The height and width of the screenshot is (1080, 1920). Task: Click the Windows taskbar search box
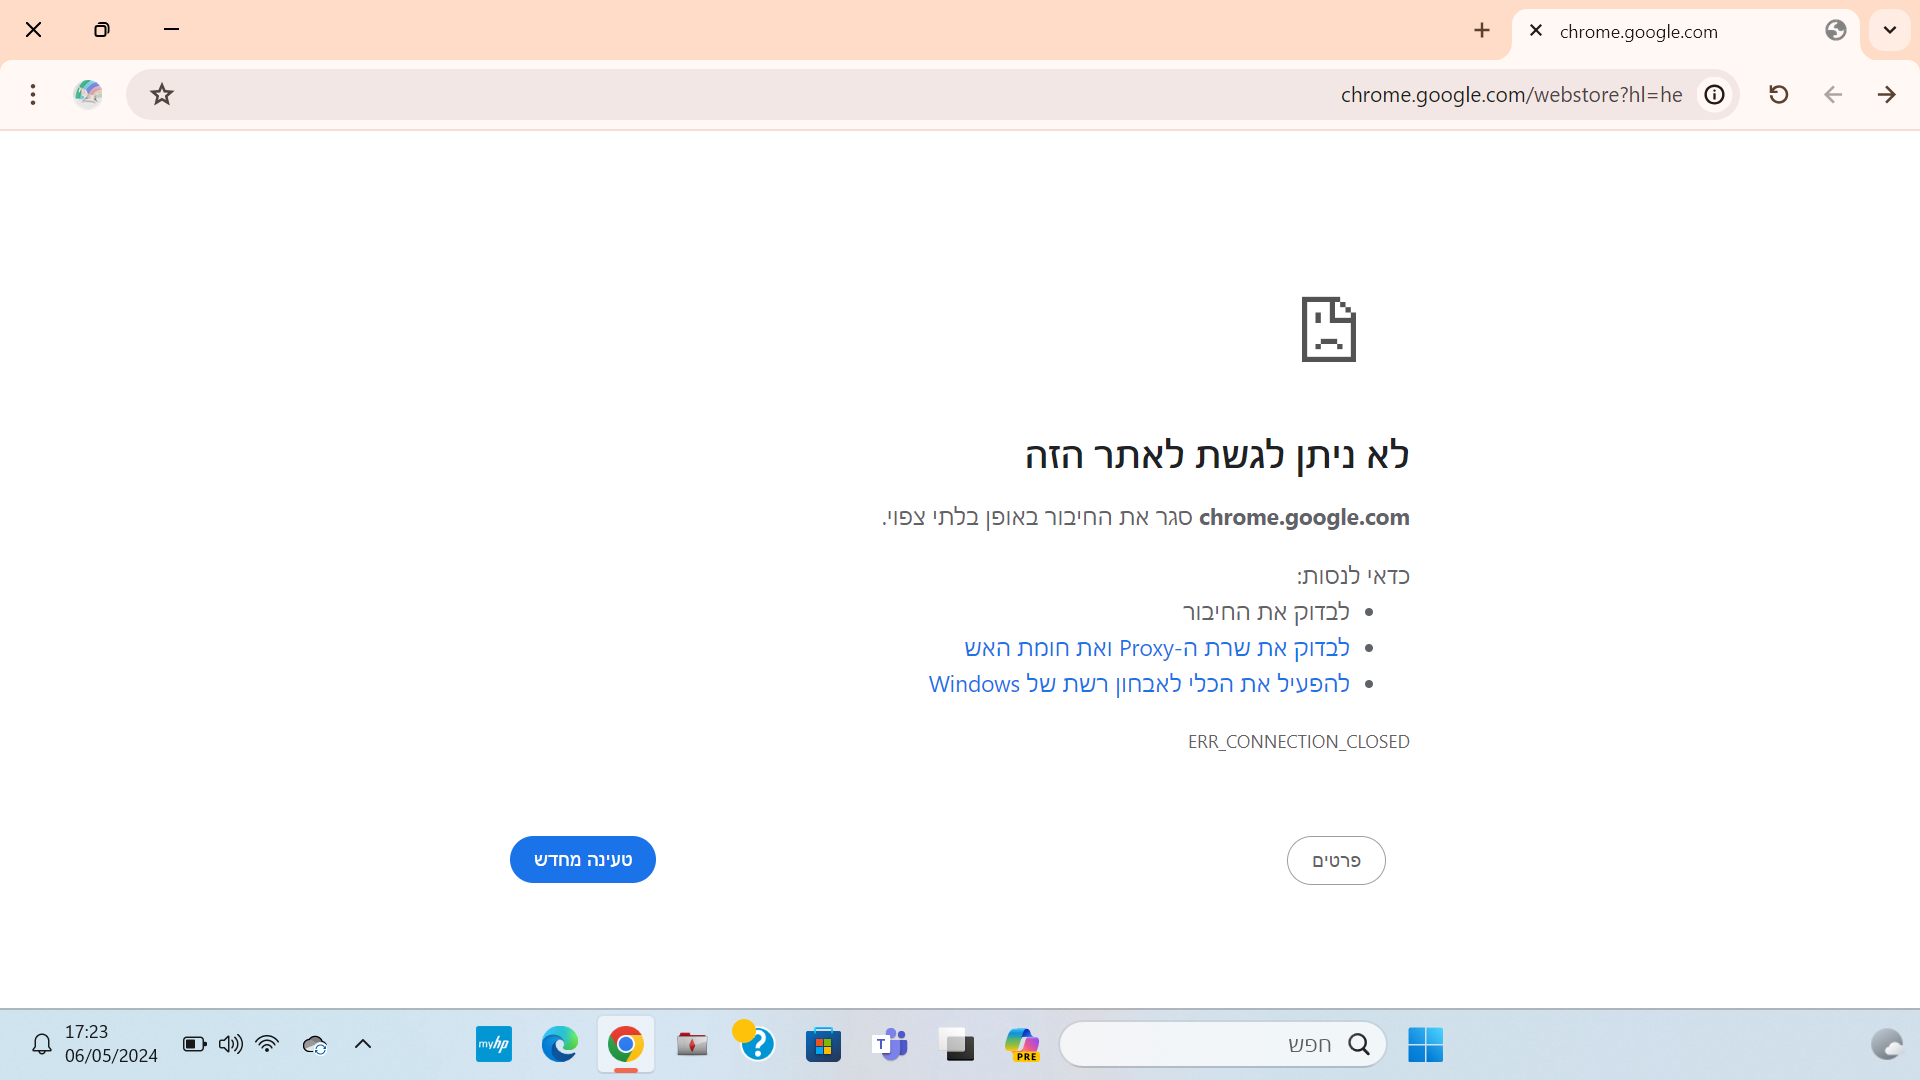(x=1222, y=1044)
